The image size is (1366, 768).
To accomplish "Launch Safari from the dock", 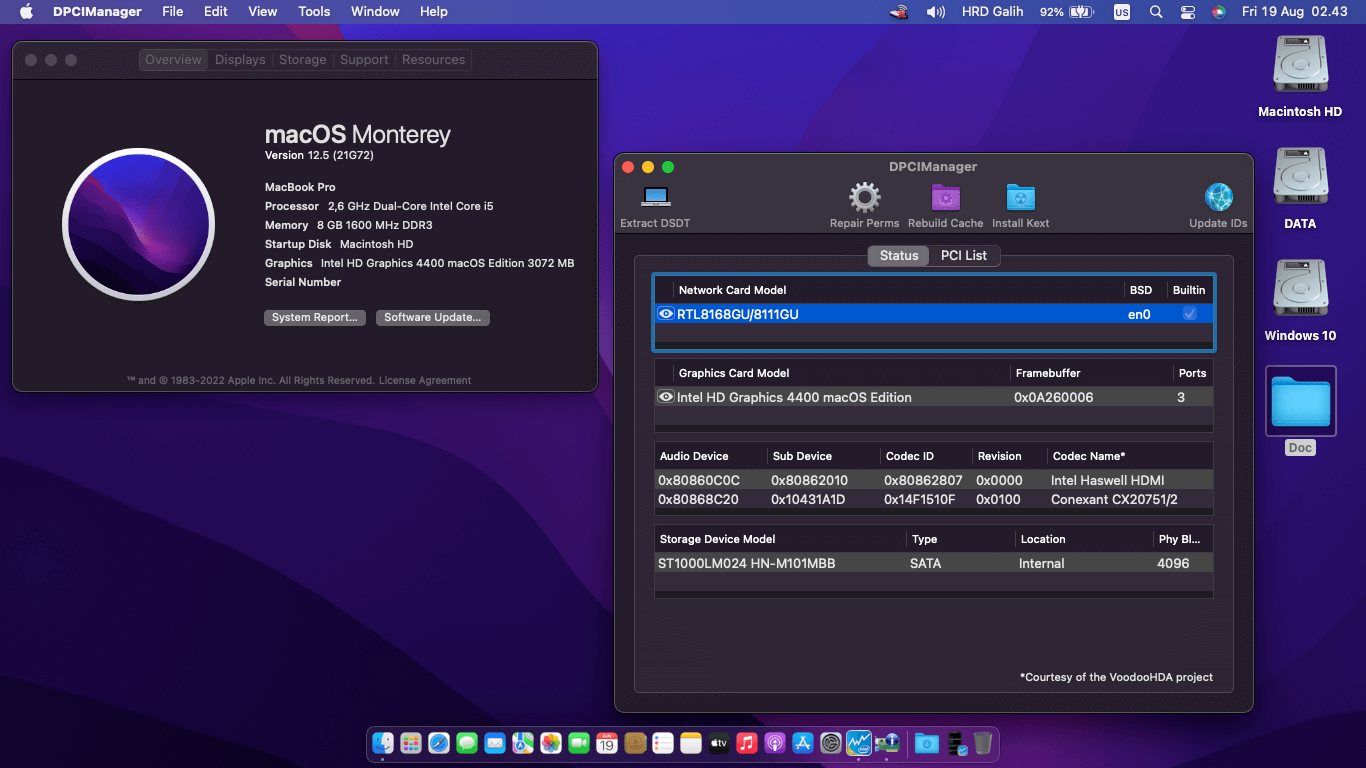I will point(439,743).
